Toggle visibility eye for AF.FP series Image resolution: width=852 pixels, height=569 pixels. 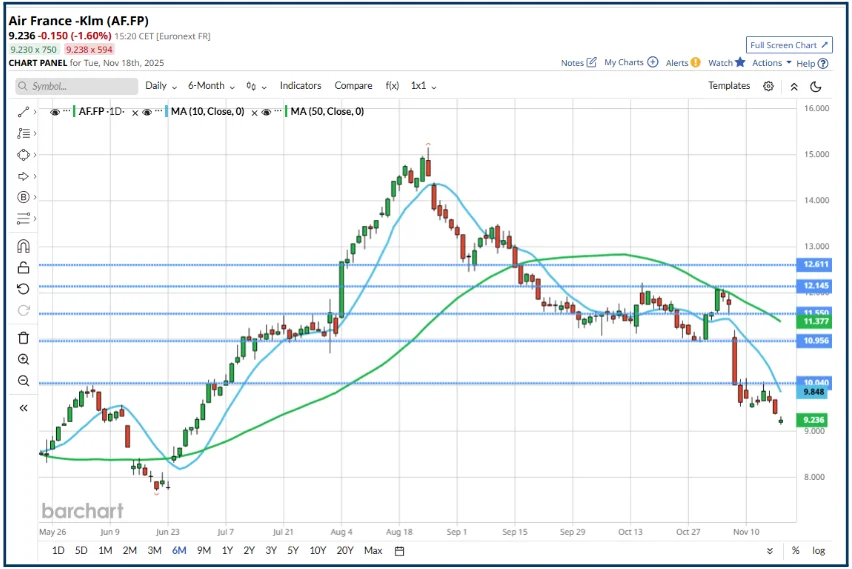[x=55, y=112]
